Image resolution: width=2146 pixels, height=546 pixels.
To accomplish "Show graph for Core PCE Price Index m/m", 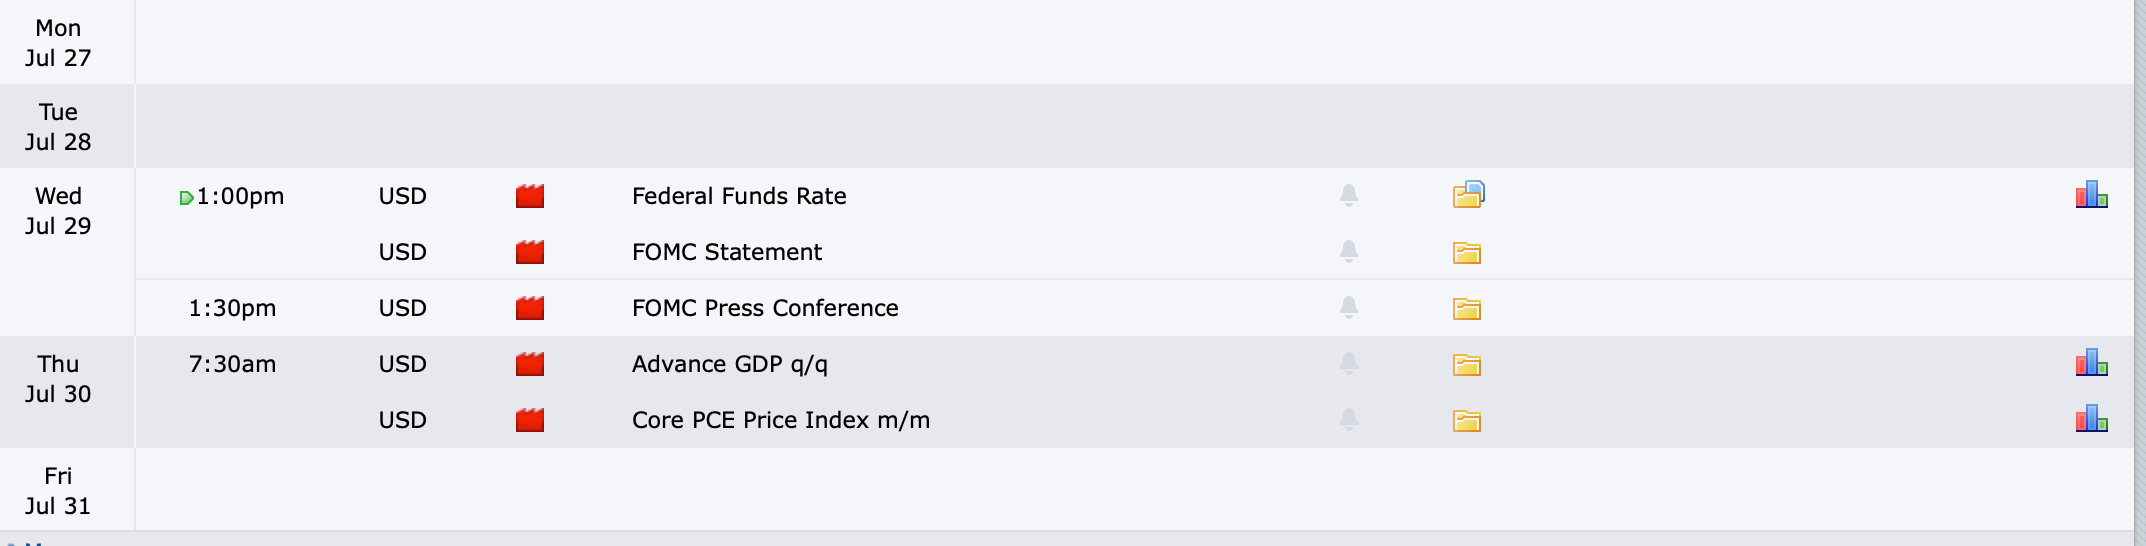I will [2091, 419].
